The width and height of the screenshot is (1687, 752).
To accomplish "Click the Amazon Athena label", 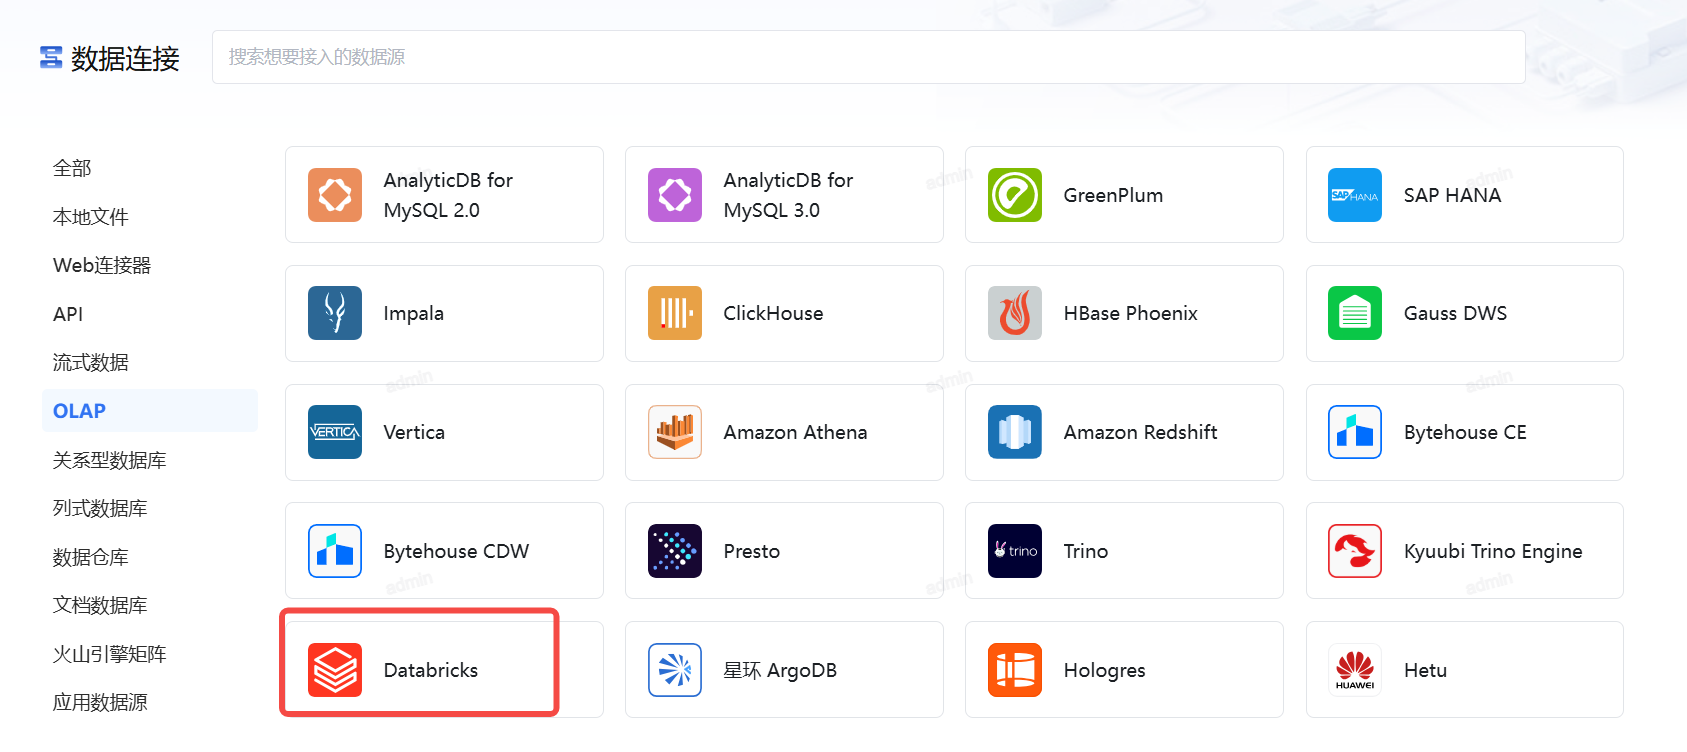I will 795,432.
